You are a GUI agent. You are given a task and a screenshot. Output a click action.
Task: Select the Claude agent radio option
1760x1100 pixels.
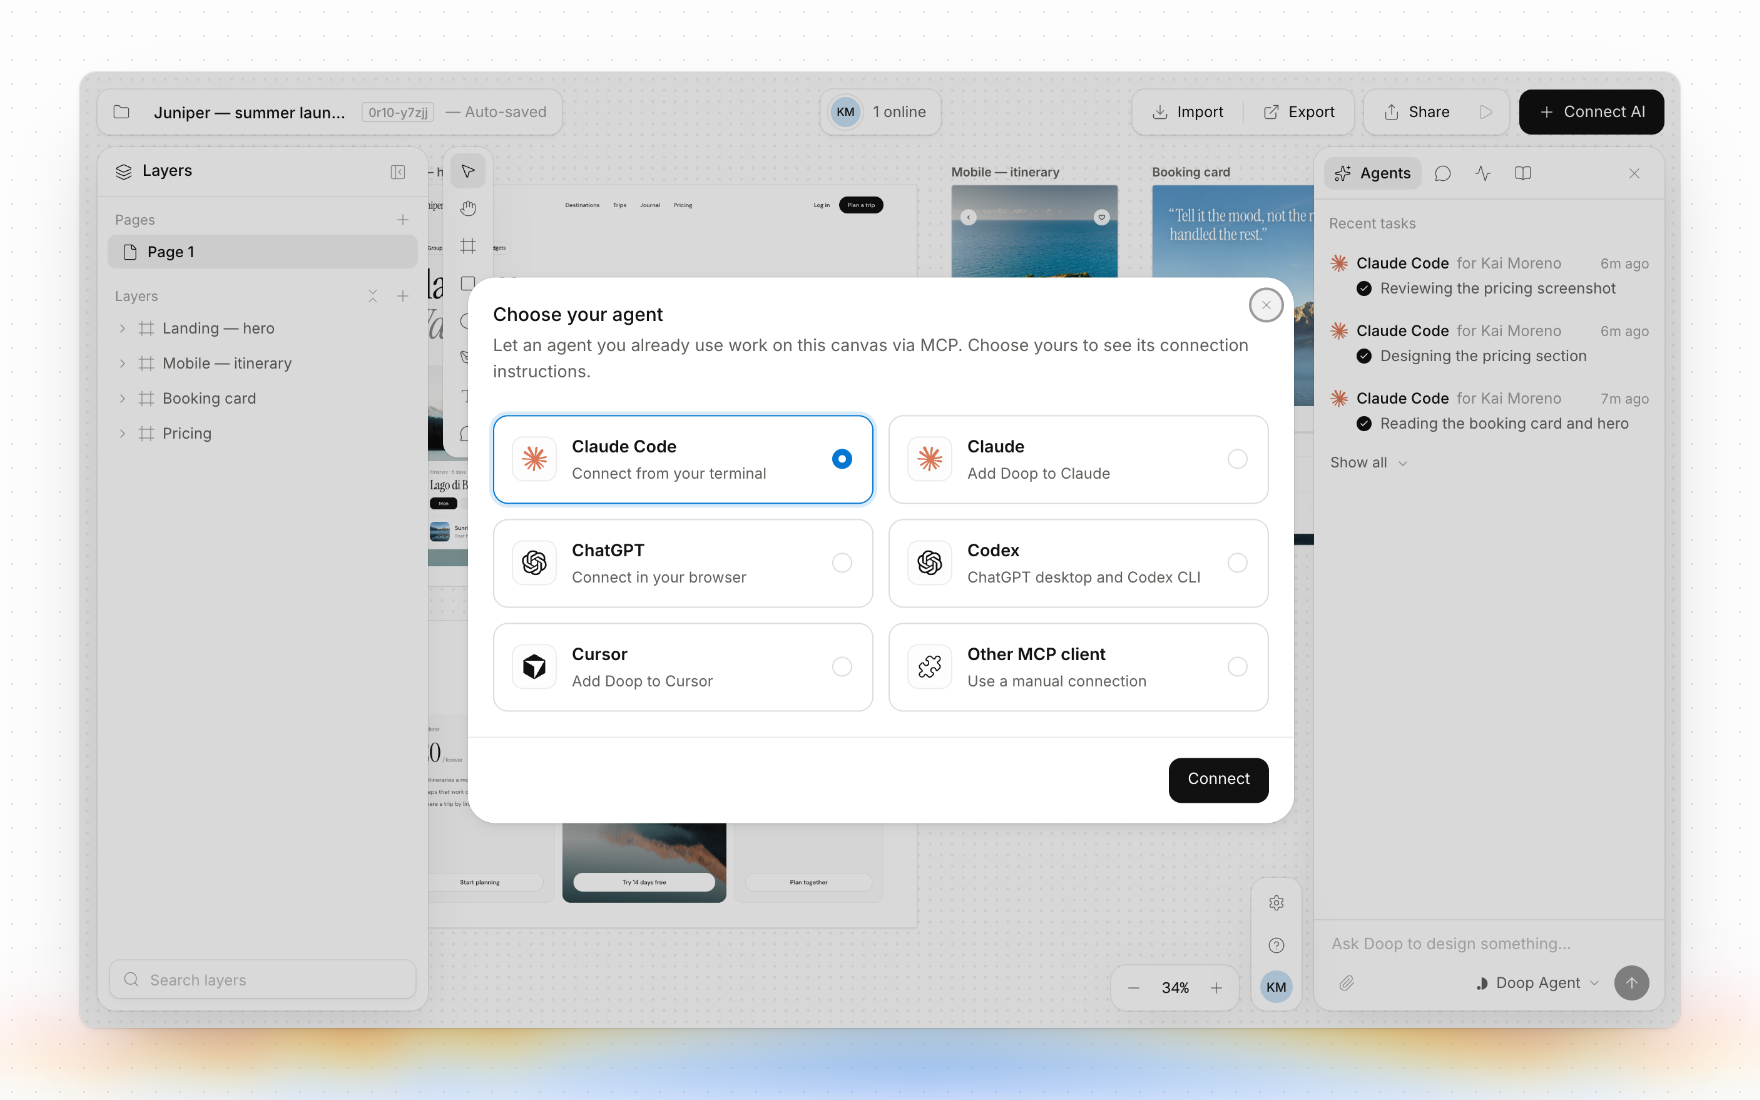click(1078, 459)
